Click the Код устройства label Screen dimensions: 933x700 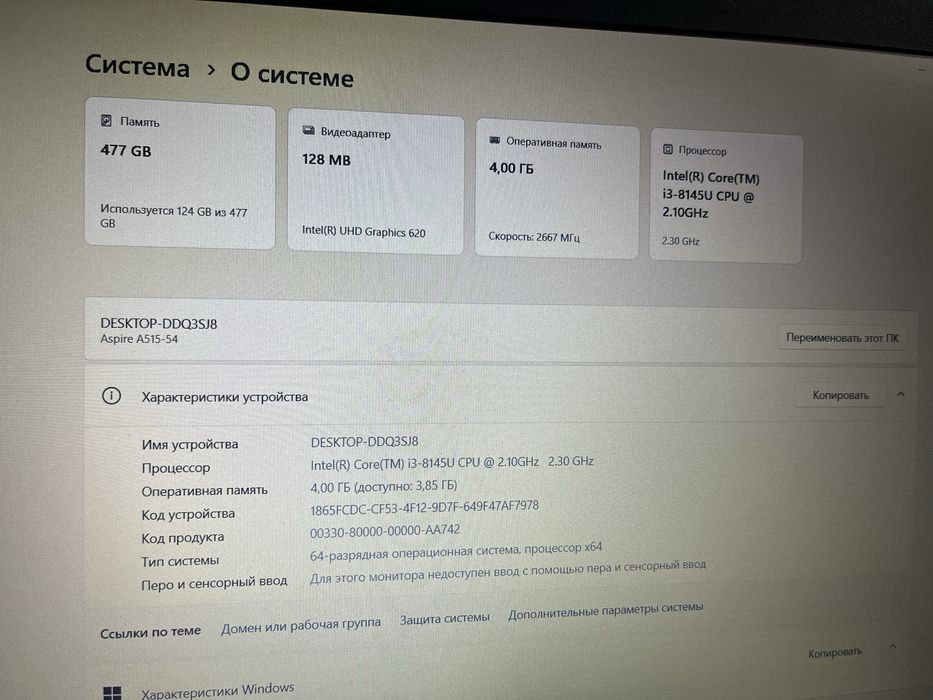188,514
